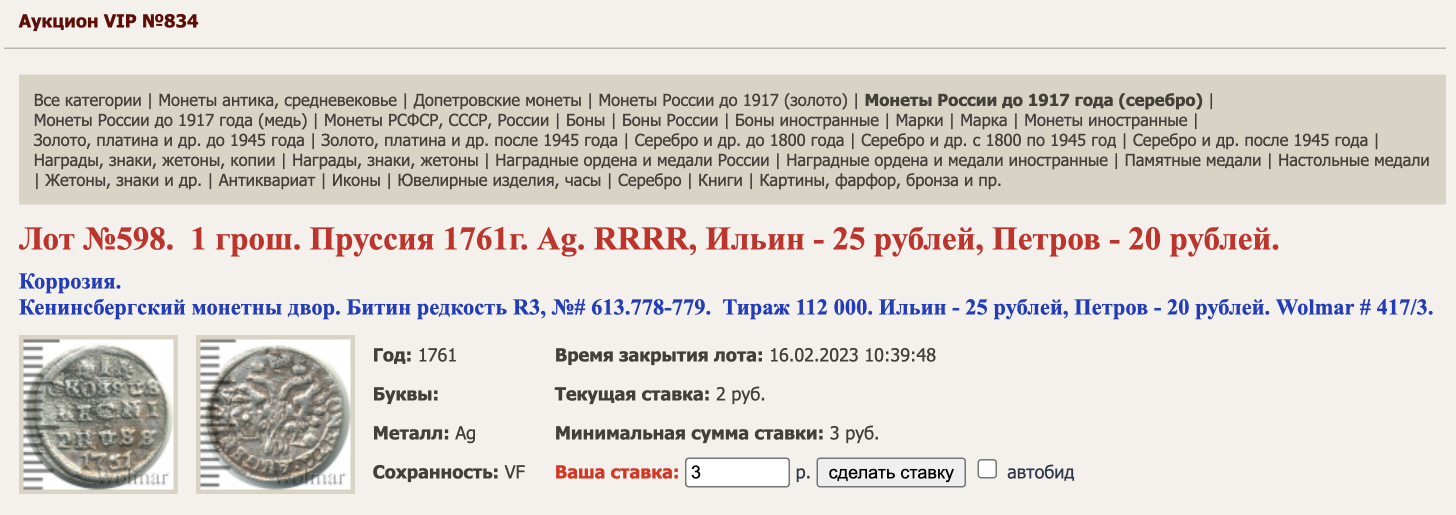The width and height of the screenshot is (1456, 515).
Task: Open the 'Монеты иностранные' category
Action: pyautogui.click(x=1106, y=120)
